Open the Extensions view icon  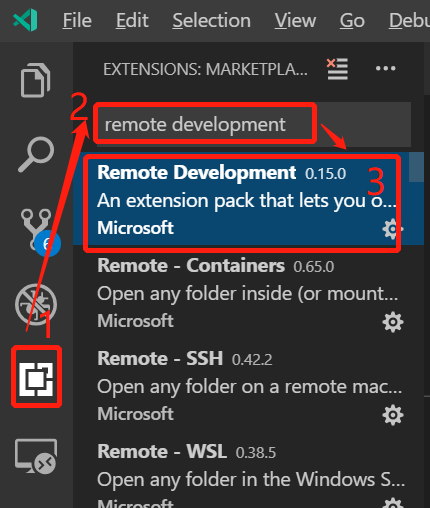pyautogui.click(x=36, y=380)
